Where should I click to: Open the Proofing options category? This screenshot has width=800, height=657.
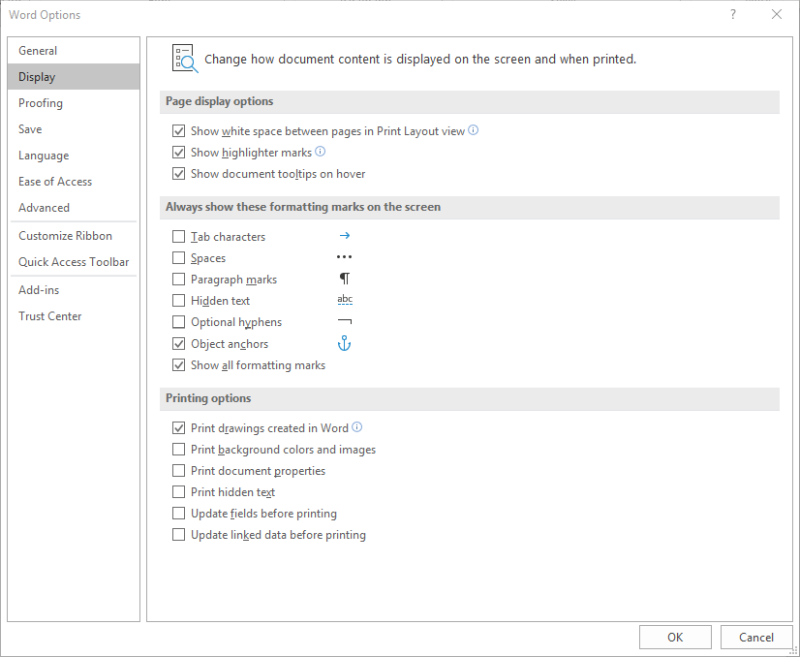[x=41, y=103]
